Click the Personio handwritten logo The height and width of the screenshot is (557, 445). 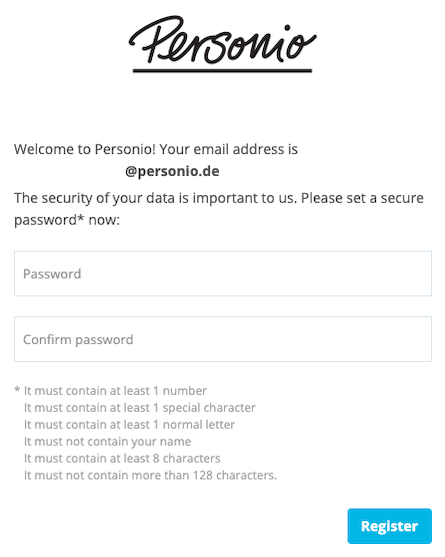(x=222, y=43)
